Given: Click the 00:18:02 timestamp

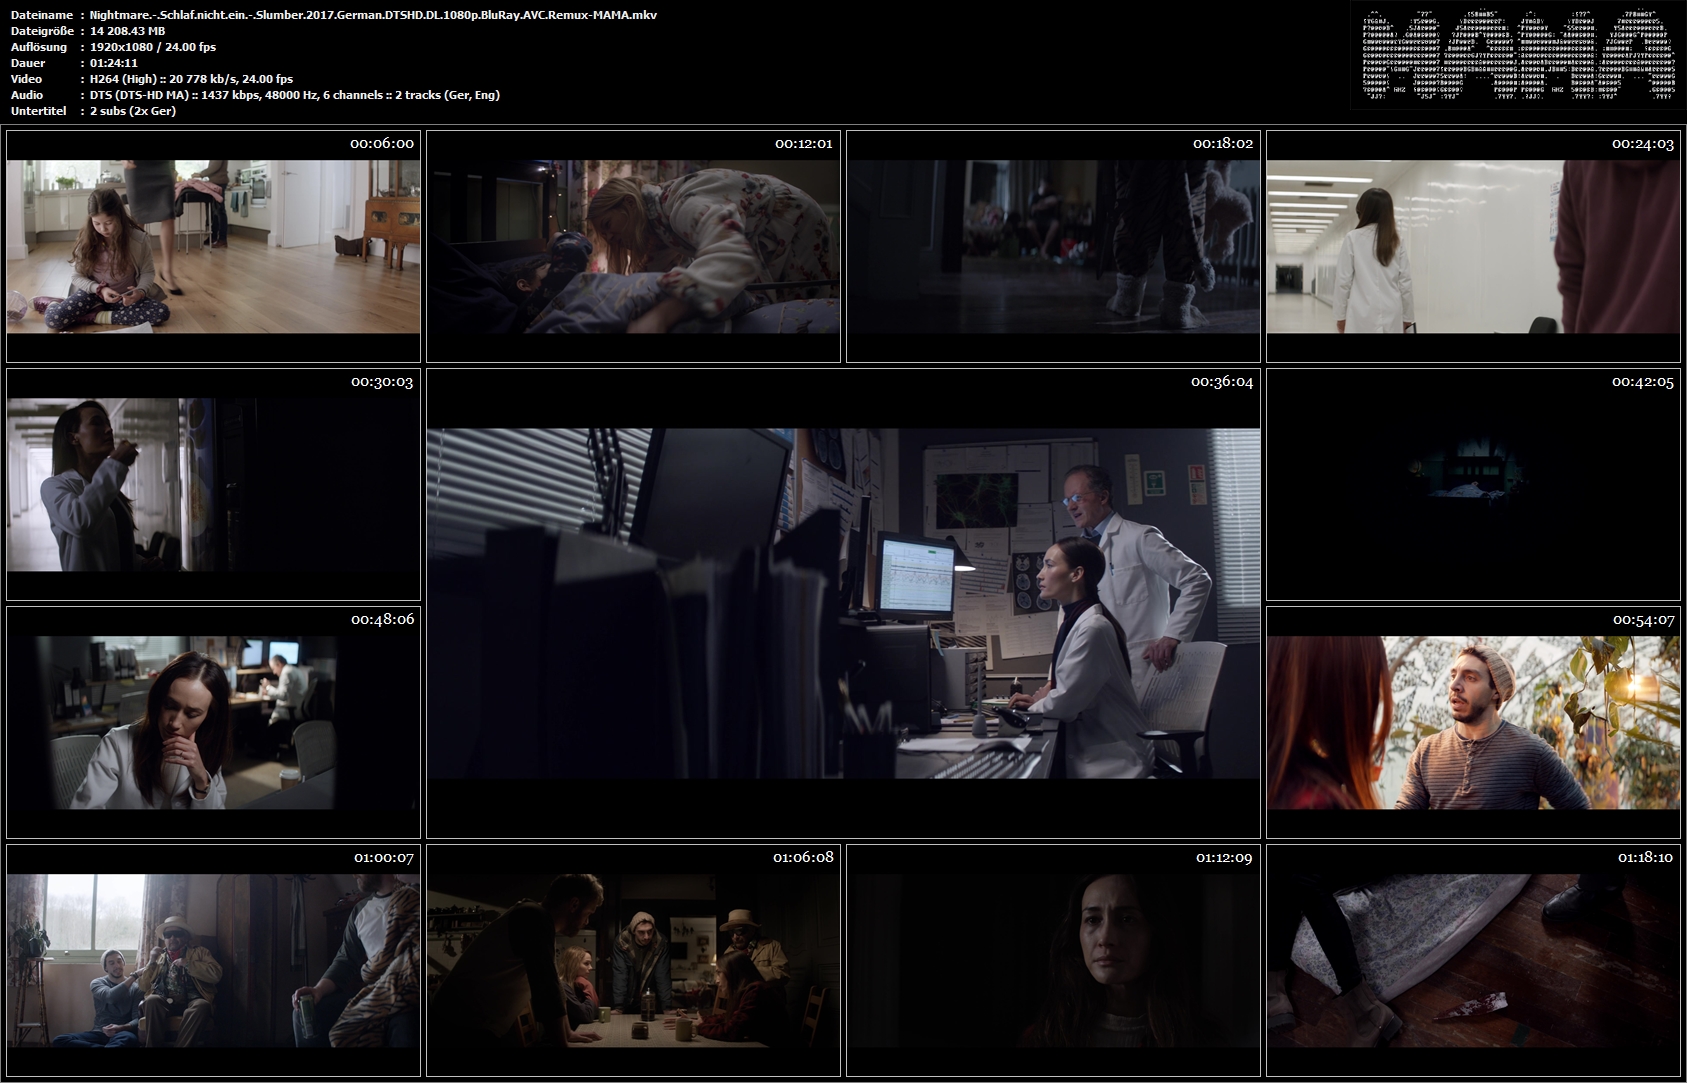Looking at the screenshot, I should (1223, 144).
